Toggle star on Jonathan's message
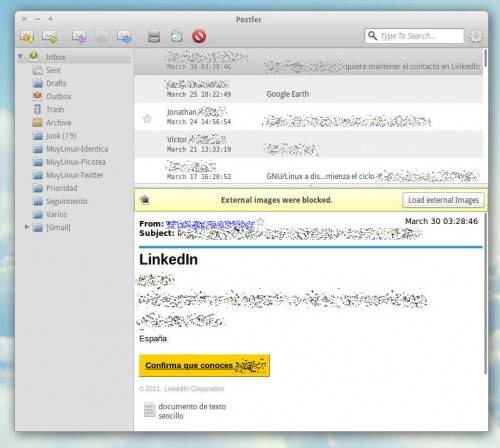This screenshot has width=500, height=448. (x=147, y=118)
